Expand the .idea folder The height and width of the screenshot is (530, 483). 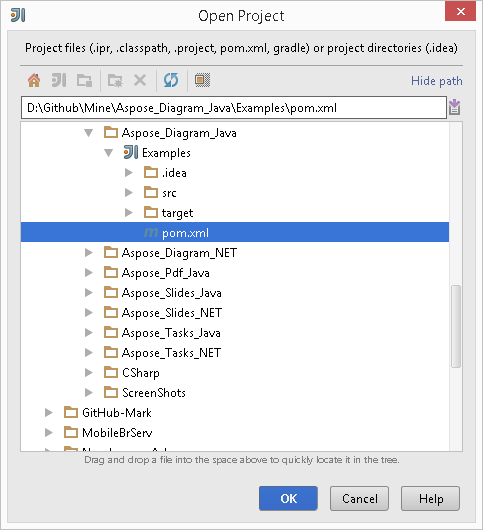pyautogui.click(x=128, y=172)
